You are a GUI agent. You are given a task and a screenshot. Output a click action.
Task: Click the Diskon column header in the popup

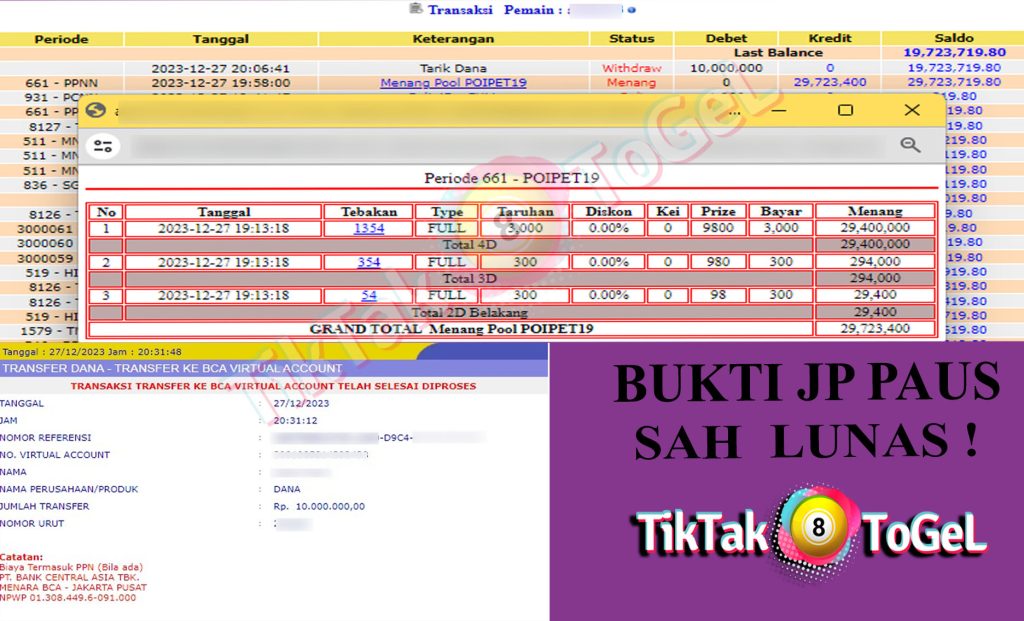pyautogui.click(x=609, y=212)
